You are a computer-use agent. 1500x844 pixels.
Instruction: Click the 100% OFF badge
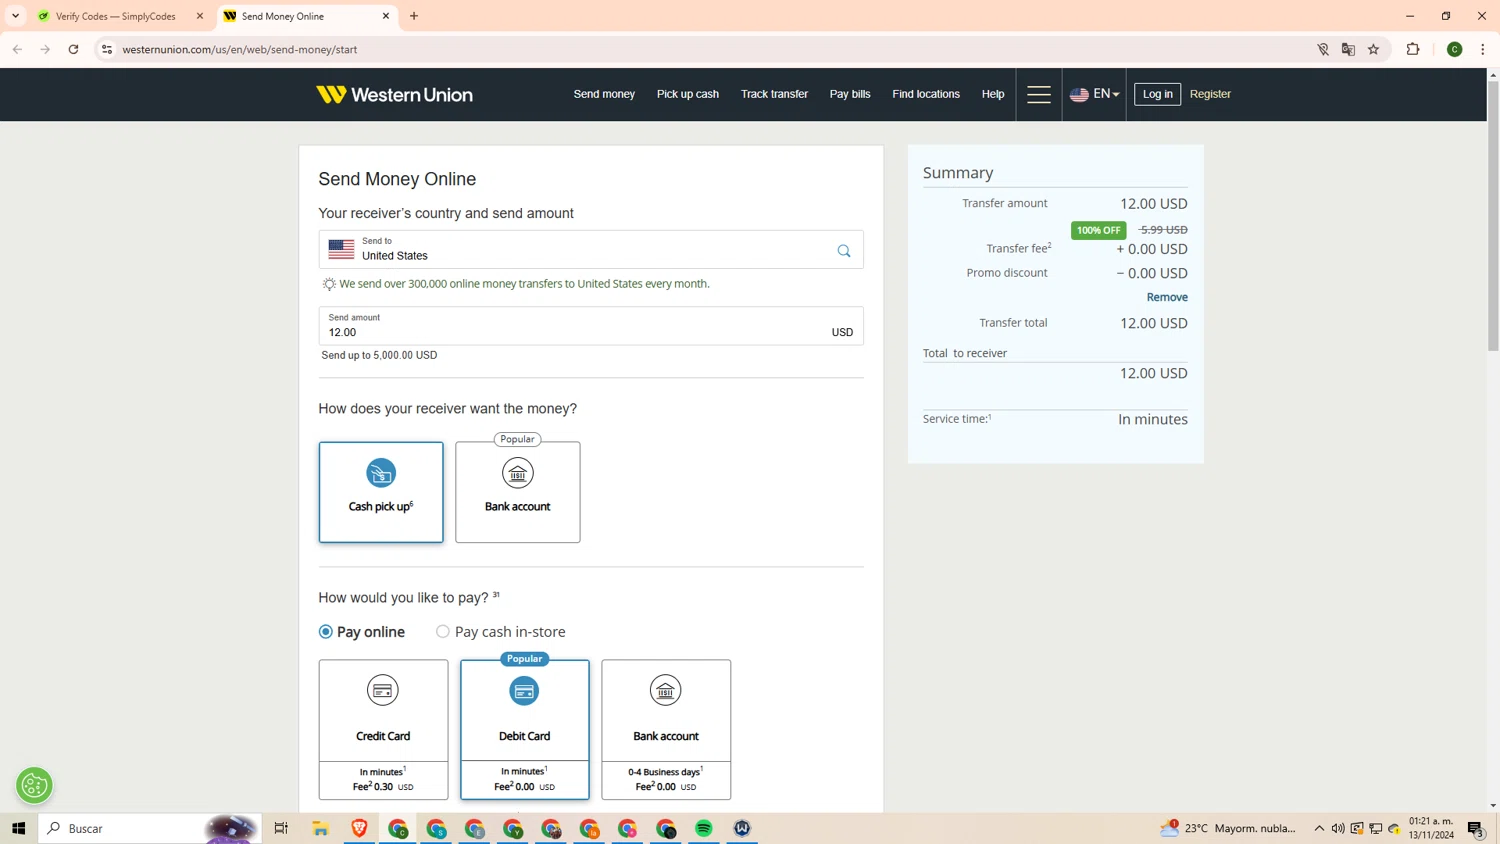[x=1098, y=230]
